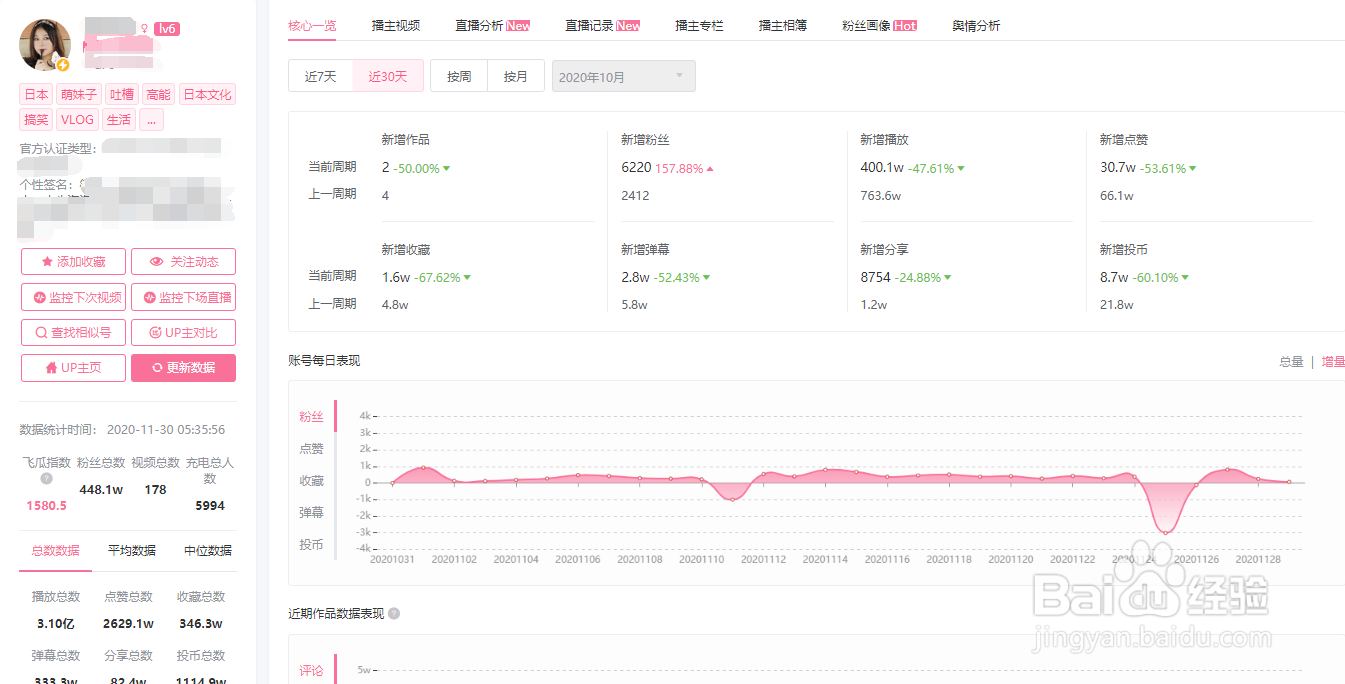1345x684 pixels.
Task: Toggle the chart display to 总量 mode
Action: (x=1291, y=361)
